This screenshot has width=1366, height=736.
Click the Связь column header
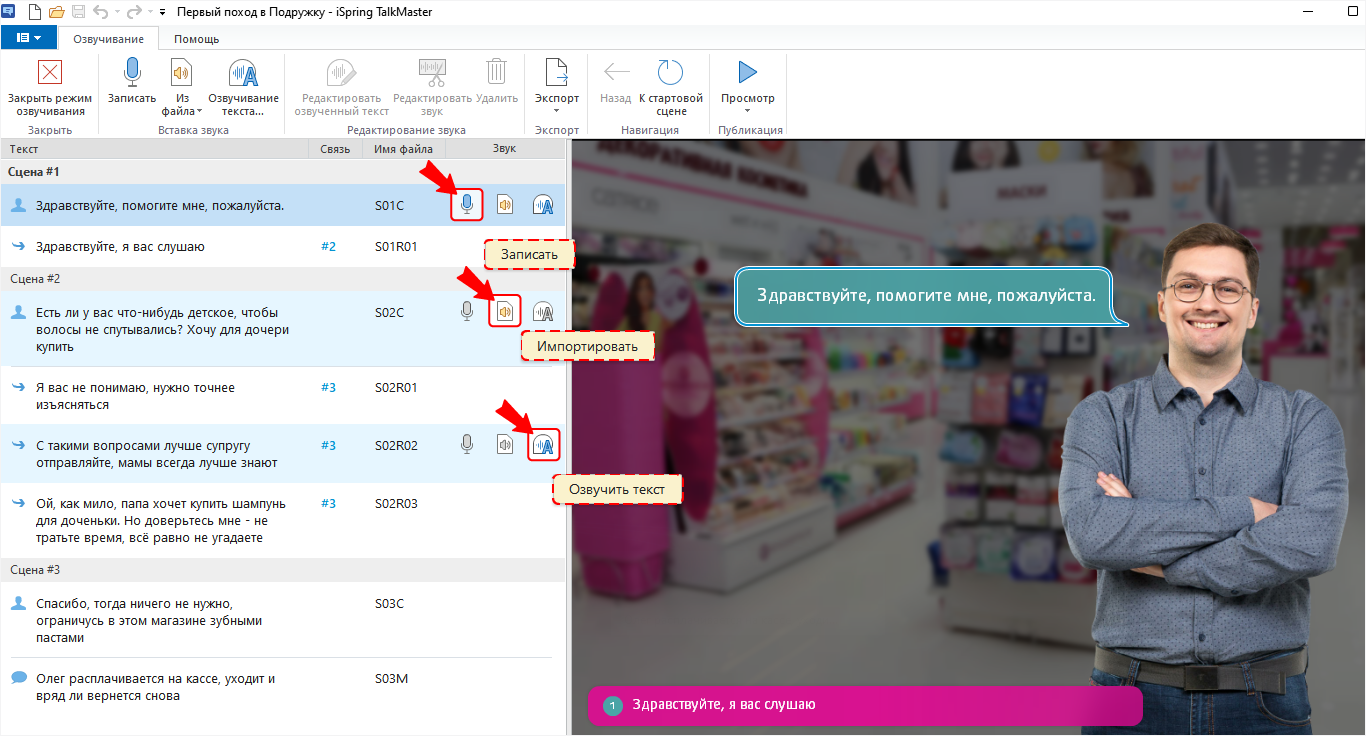click(x=335, y=149)
